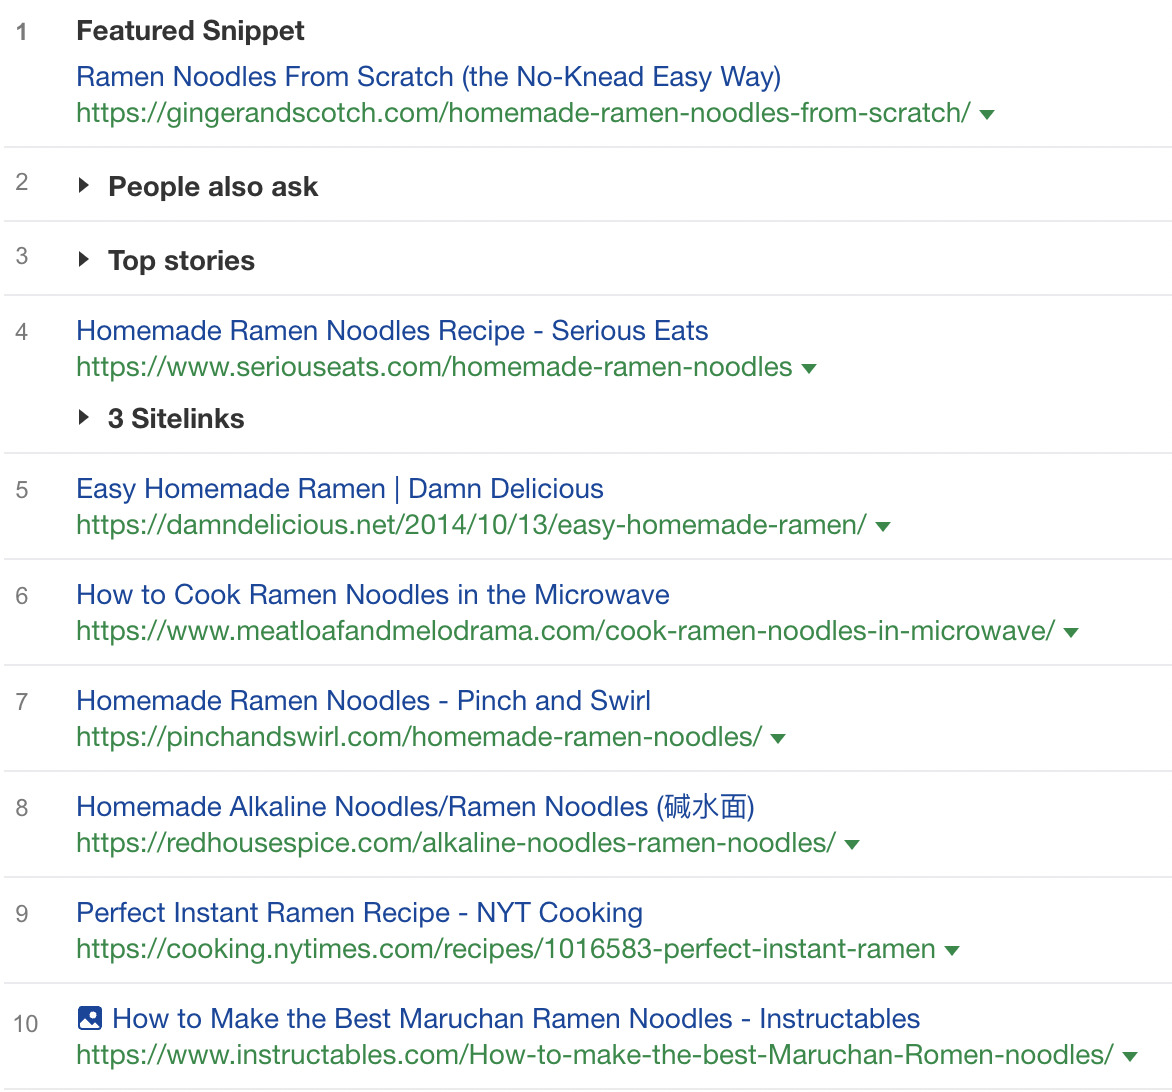Open the Perfect Instant Ramen NYT Cooking link
Viewport: 1172px width, 1092px height.
[359, 913]
